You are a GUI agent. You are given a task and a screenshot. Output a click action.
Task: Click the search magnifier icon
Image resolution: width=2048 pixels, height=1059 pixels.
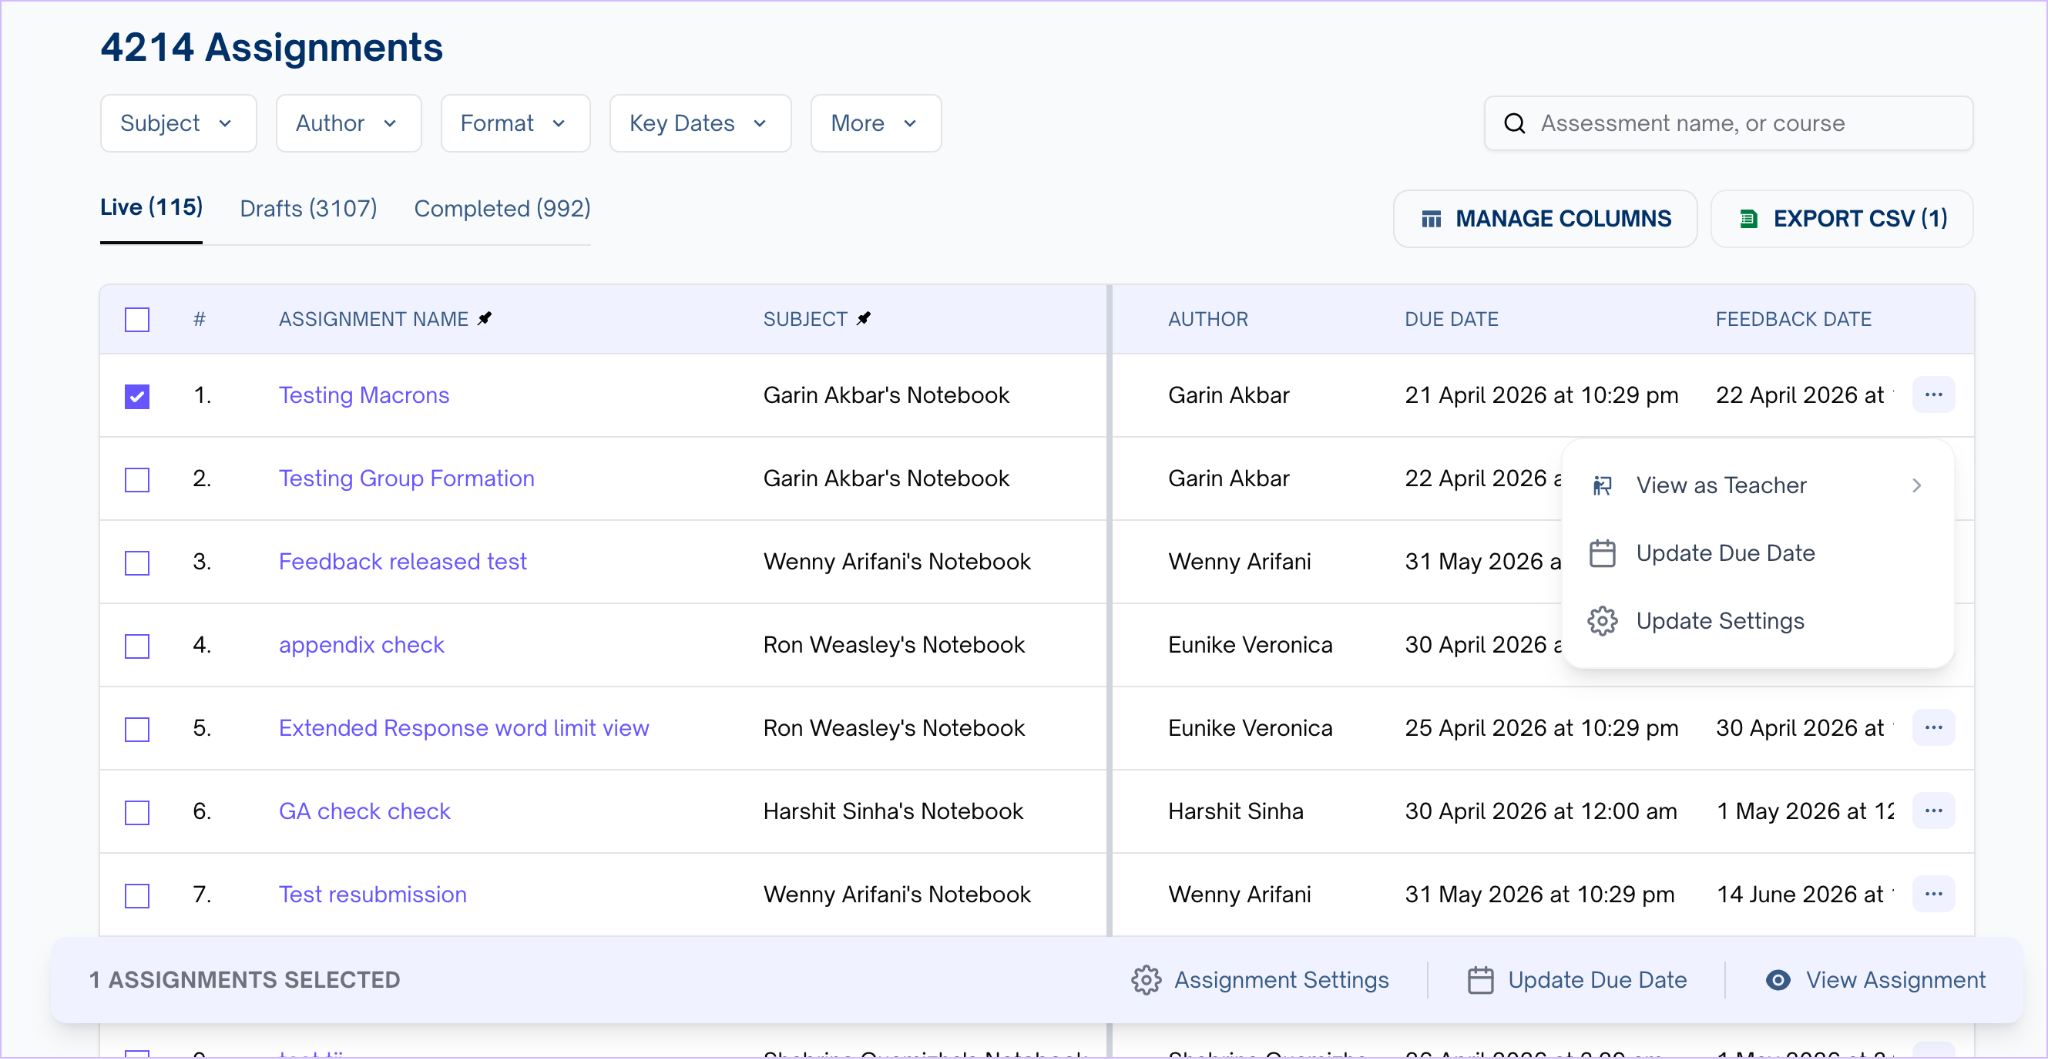coord(1515,123)
